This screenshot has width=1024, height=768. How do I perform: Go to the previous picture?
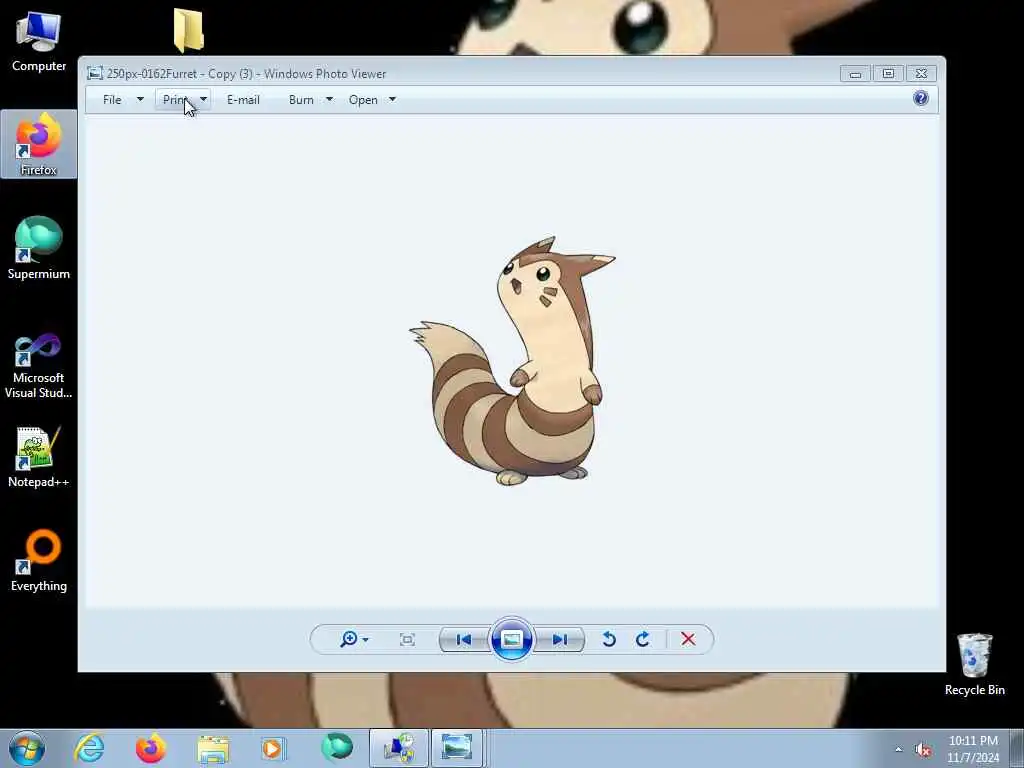pos(464,639)
